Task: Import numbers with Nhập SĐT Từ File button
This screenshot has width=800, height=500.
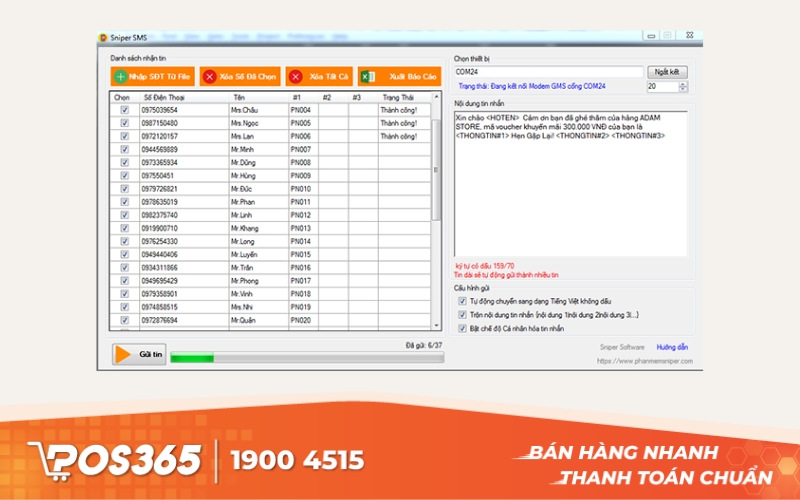Action: pos(153,77)
